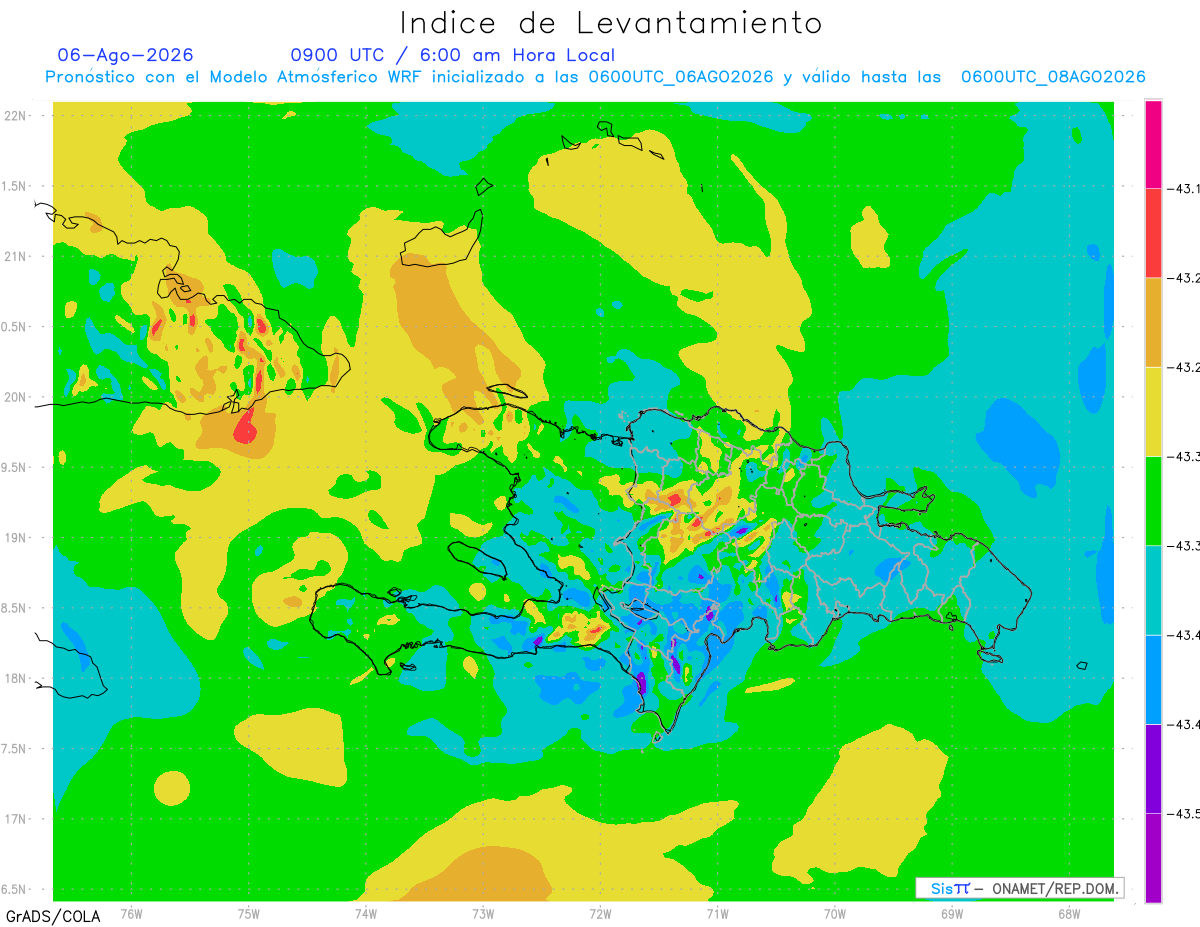Click '0900 UTC / 6:00 am Hora Local'

(453, 55)
